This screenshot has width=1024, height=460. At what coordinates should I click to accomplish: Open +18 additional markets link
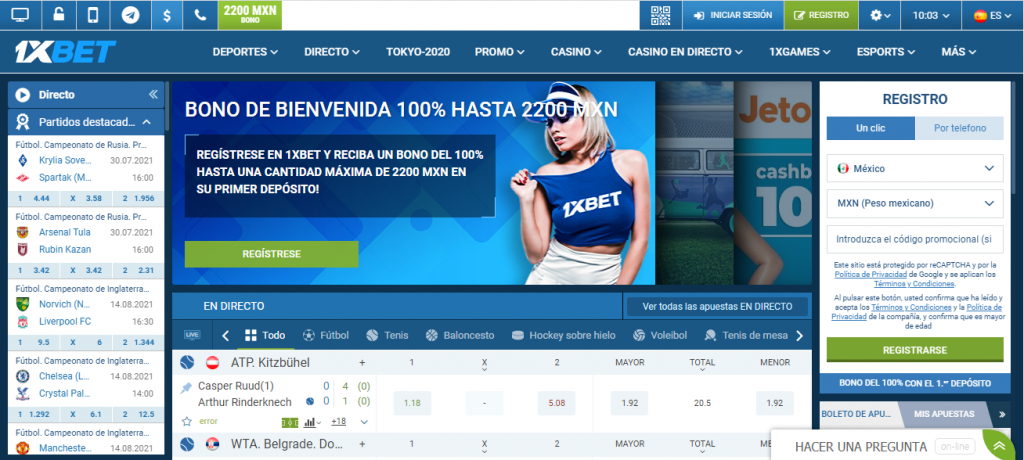(x=338, y=421)
